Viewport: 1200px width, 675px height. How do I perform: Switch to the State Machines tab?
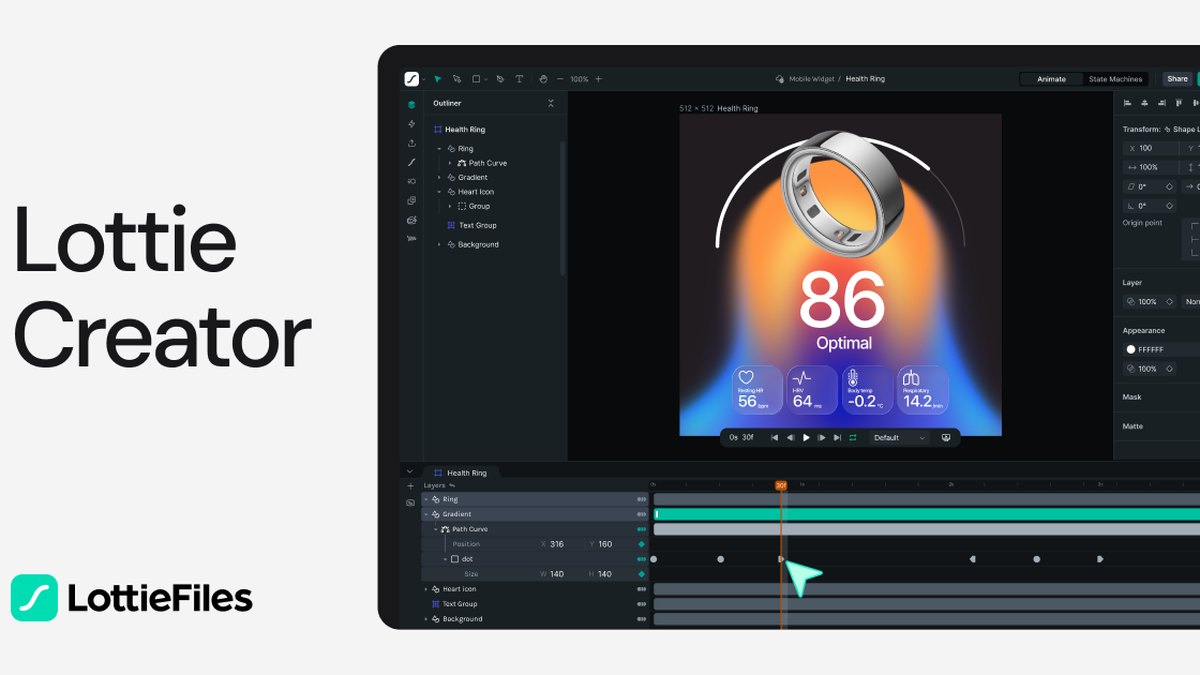(x=1115, y=79)
